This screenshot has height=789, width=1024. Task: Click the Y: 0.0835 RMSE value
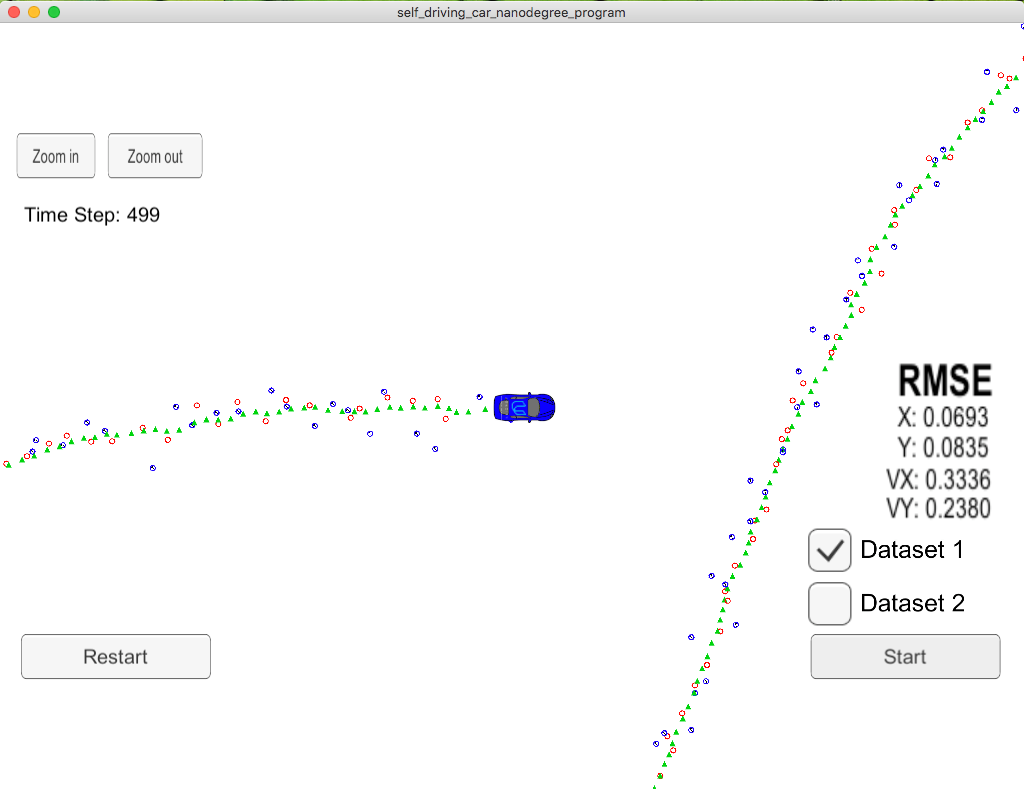click(x=943, y=448)
